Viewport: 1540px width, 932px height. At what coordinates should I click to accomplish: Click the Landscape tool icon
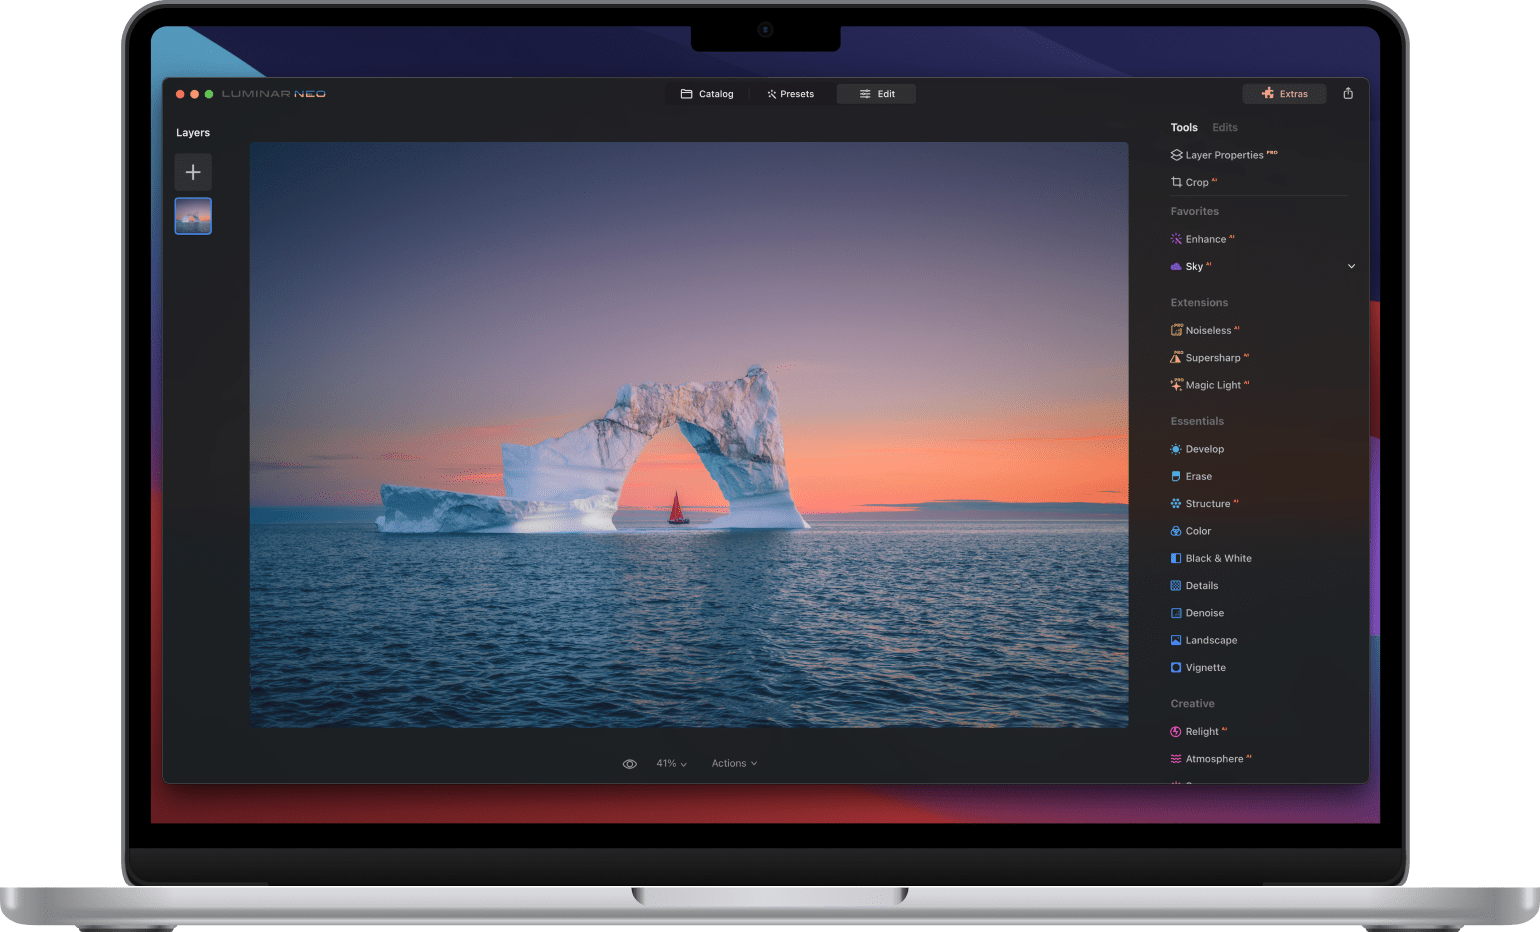pos(1176,640)
